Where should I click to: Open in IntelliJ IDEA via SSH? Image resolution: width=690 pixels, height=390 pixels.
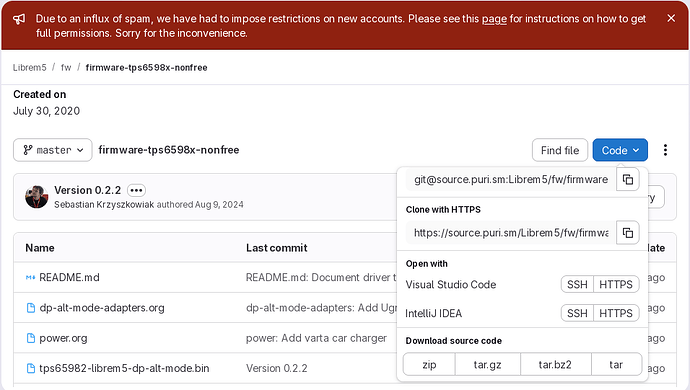point(577,313)
